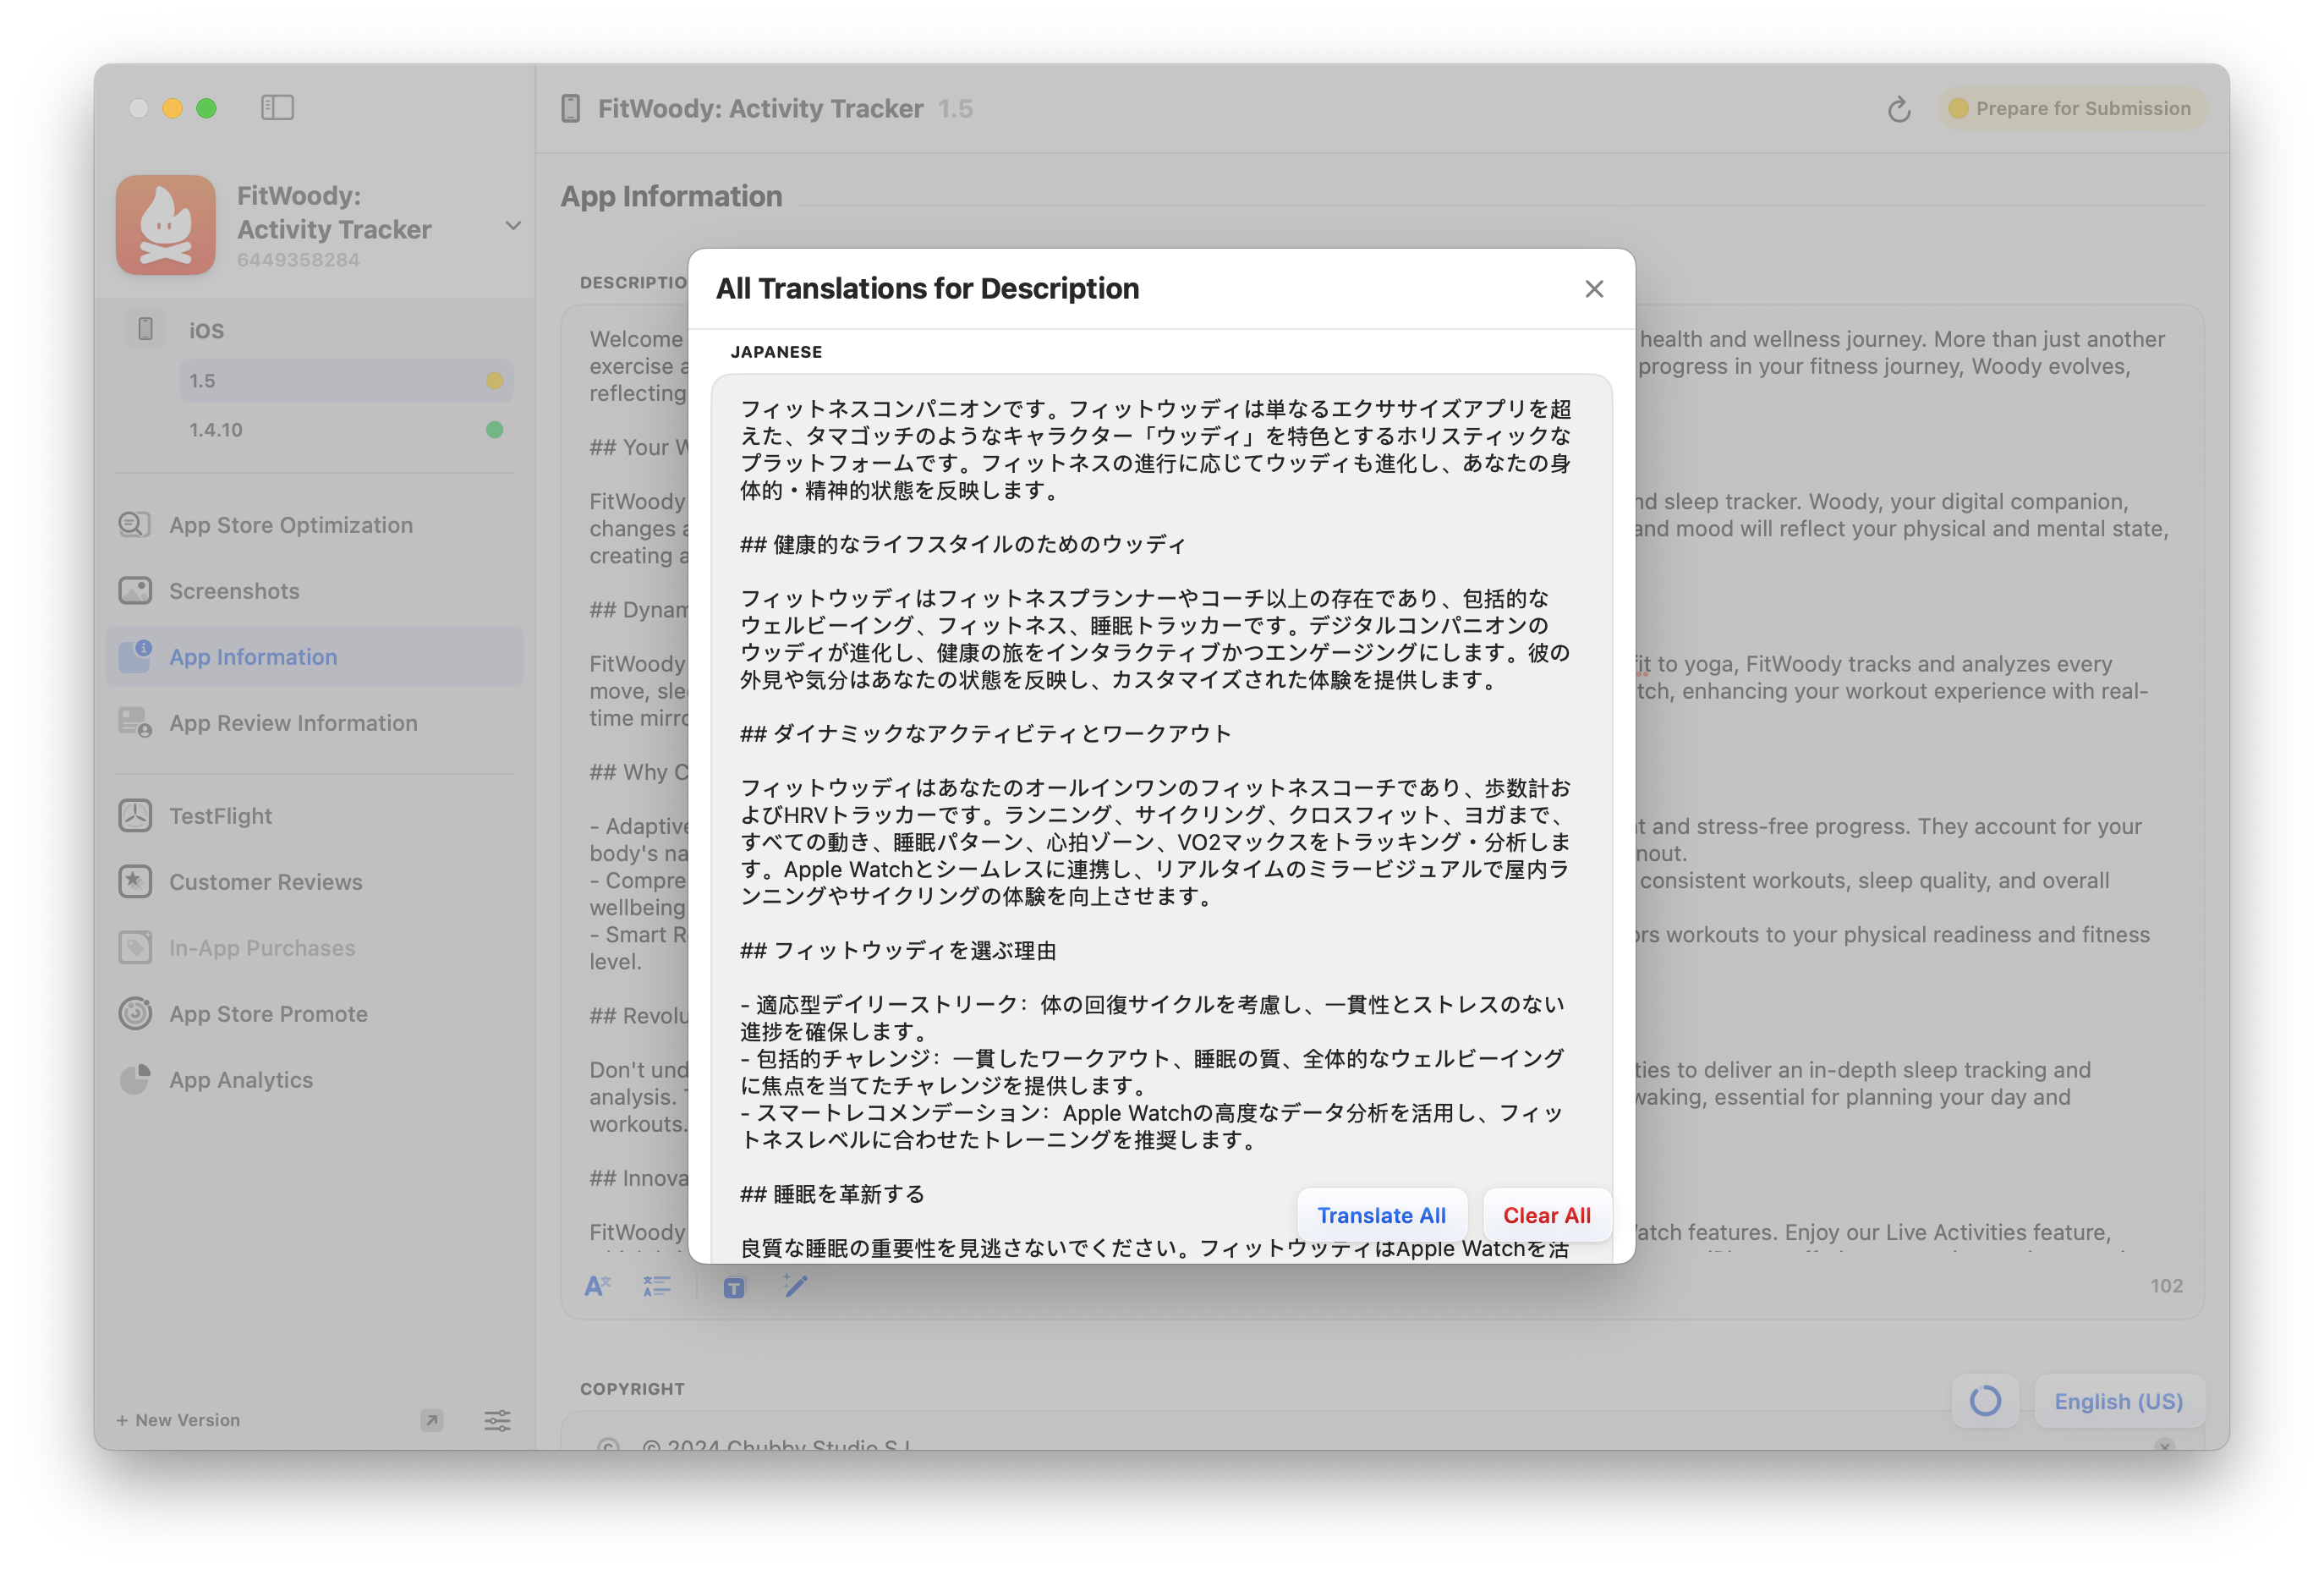Open App Review Information
Viewport: 2324px width, 1575px height.
point(292,722)
